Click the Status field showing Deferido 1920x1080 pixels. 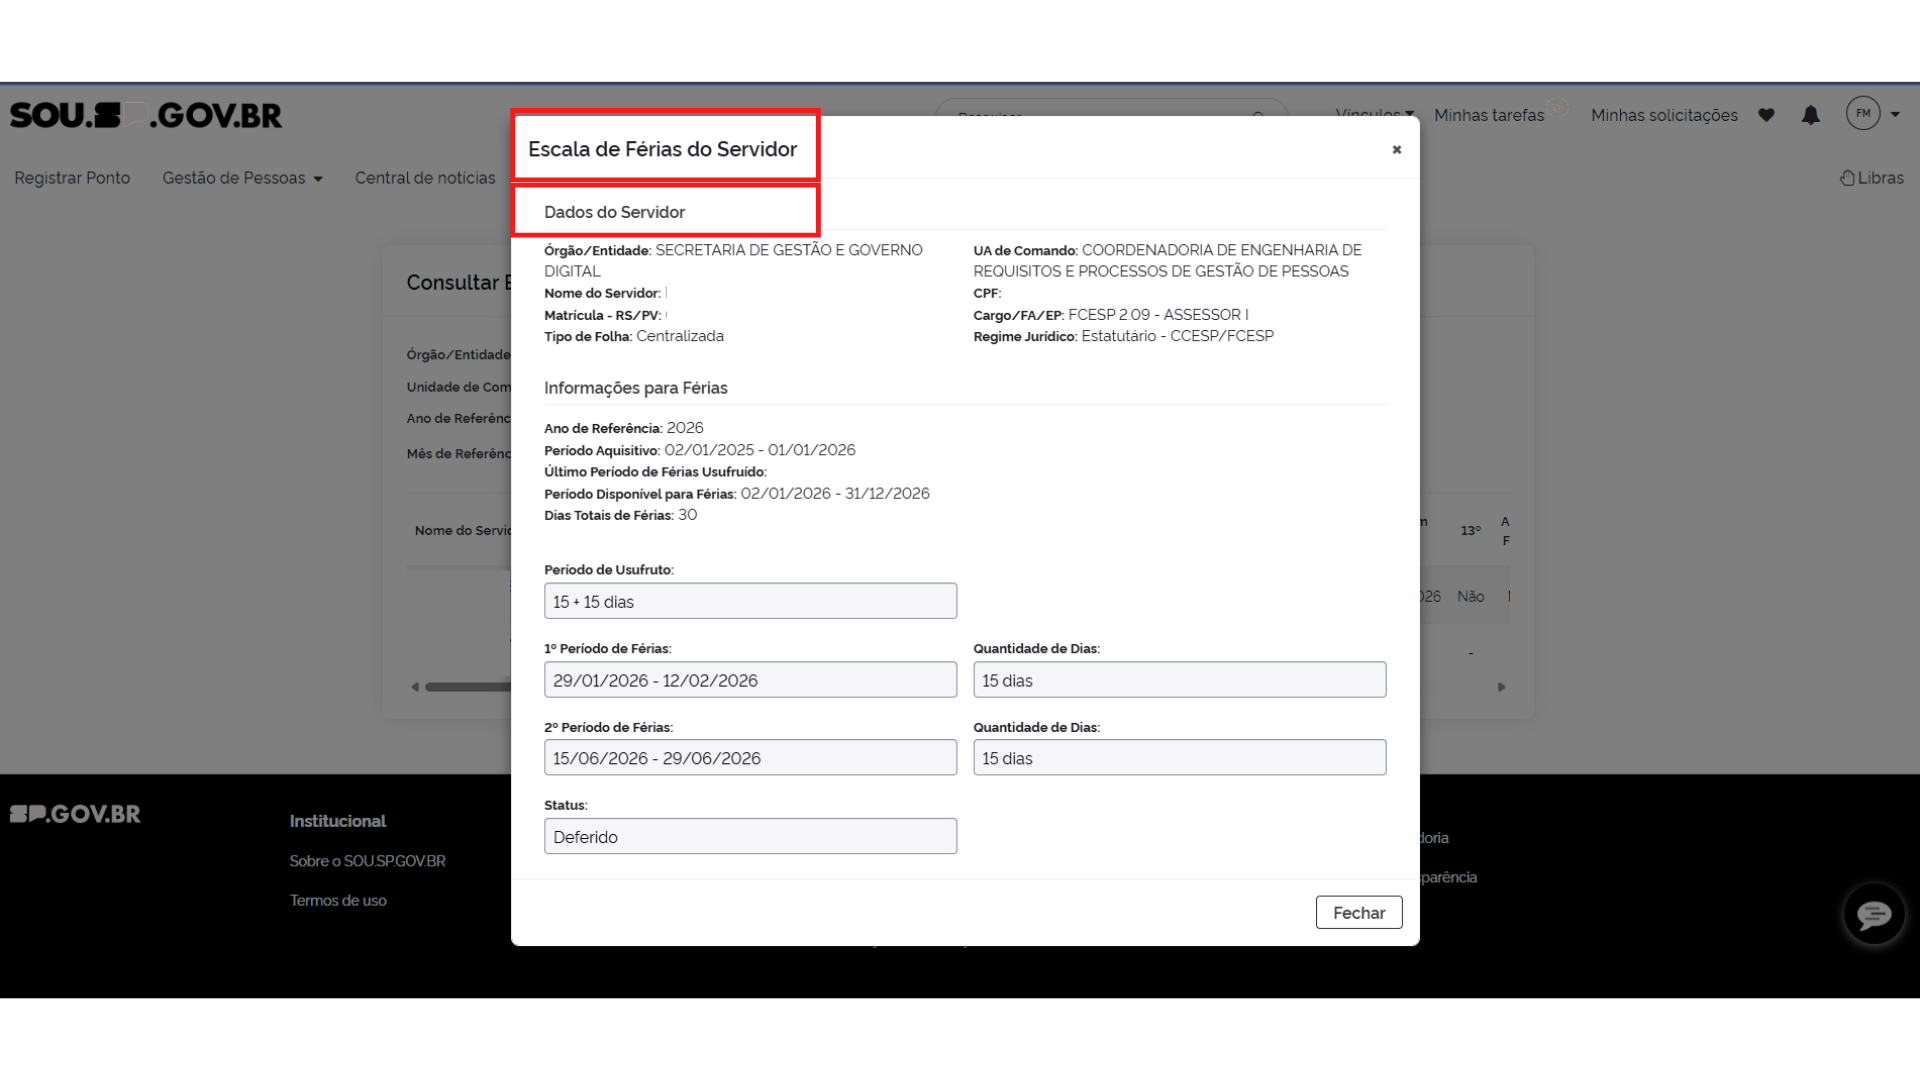click(x=750, y=836)
